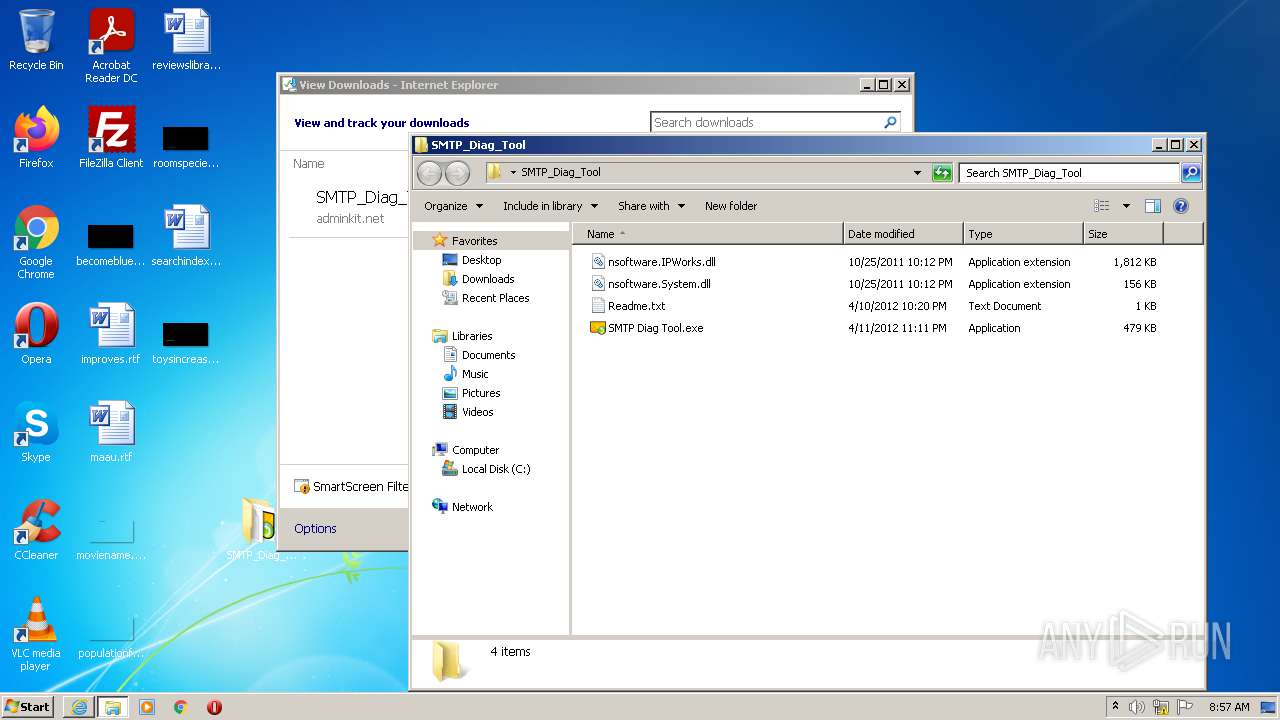Click the Back button in Explorer
1280x720 pixels.
pyautogui.click(x=429, y=173)
